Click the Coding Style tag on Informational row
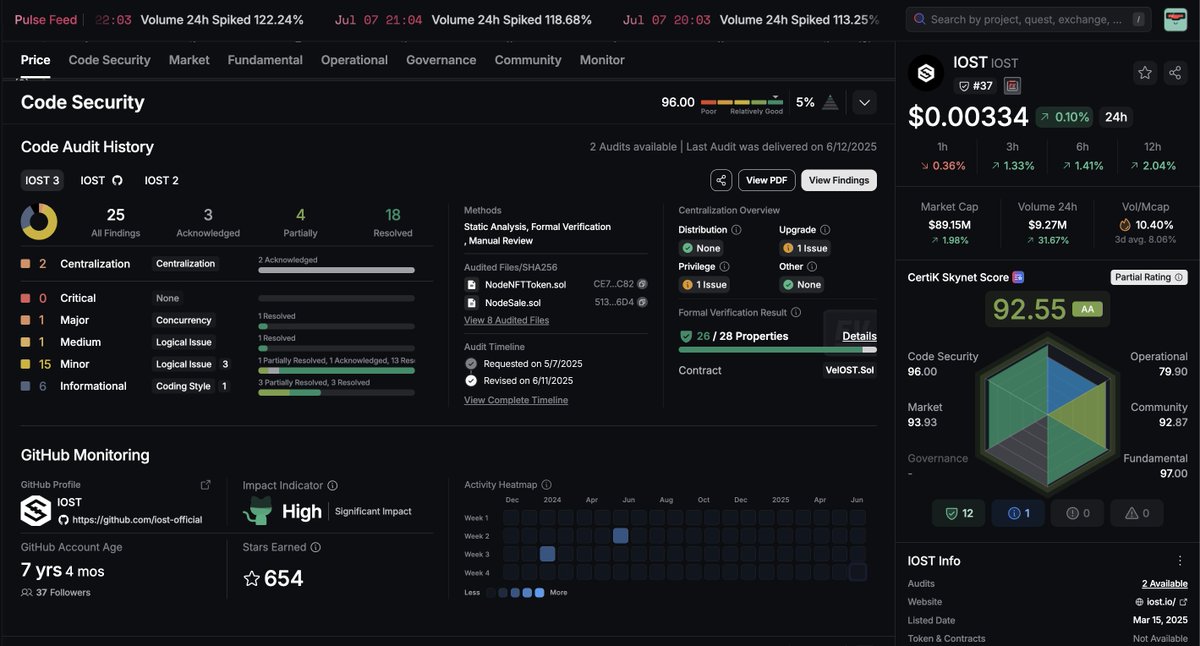This screenshot has width=1200, height=646. (184, 386)
